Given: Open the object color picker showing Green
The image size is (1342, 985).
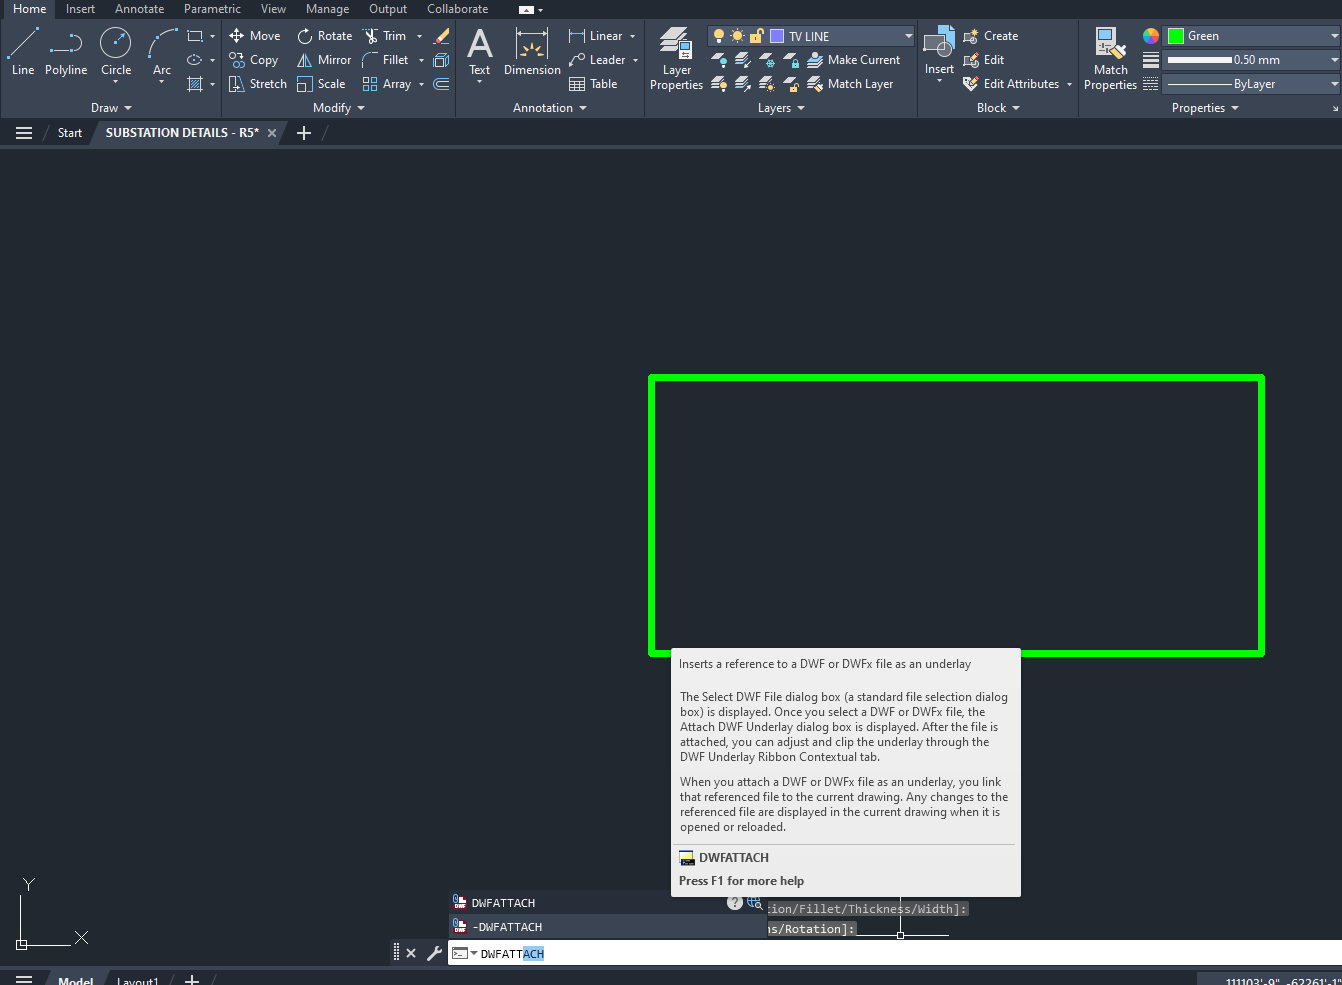Looking at the screenshot, I should [x=1333, y=35].
